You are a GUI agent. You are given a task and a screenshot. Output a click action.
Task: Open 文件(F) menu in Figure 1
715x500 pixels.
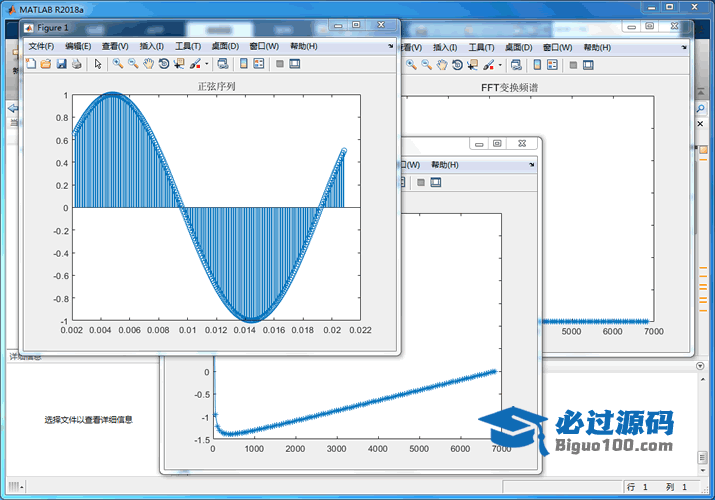pyautogui.click(x=41, y=46)
